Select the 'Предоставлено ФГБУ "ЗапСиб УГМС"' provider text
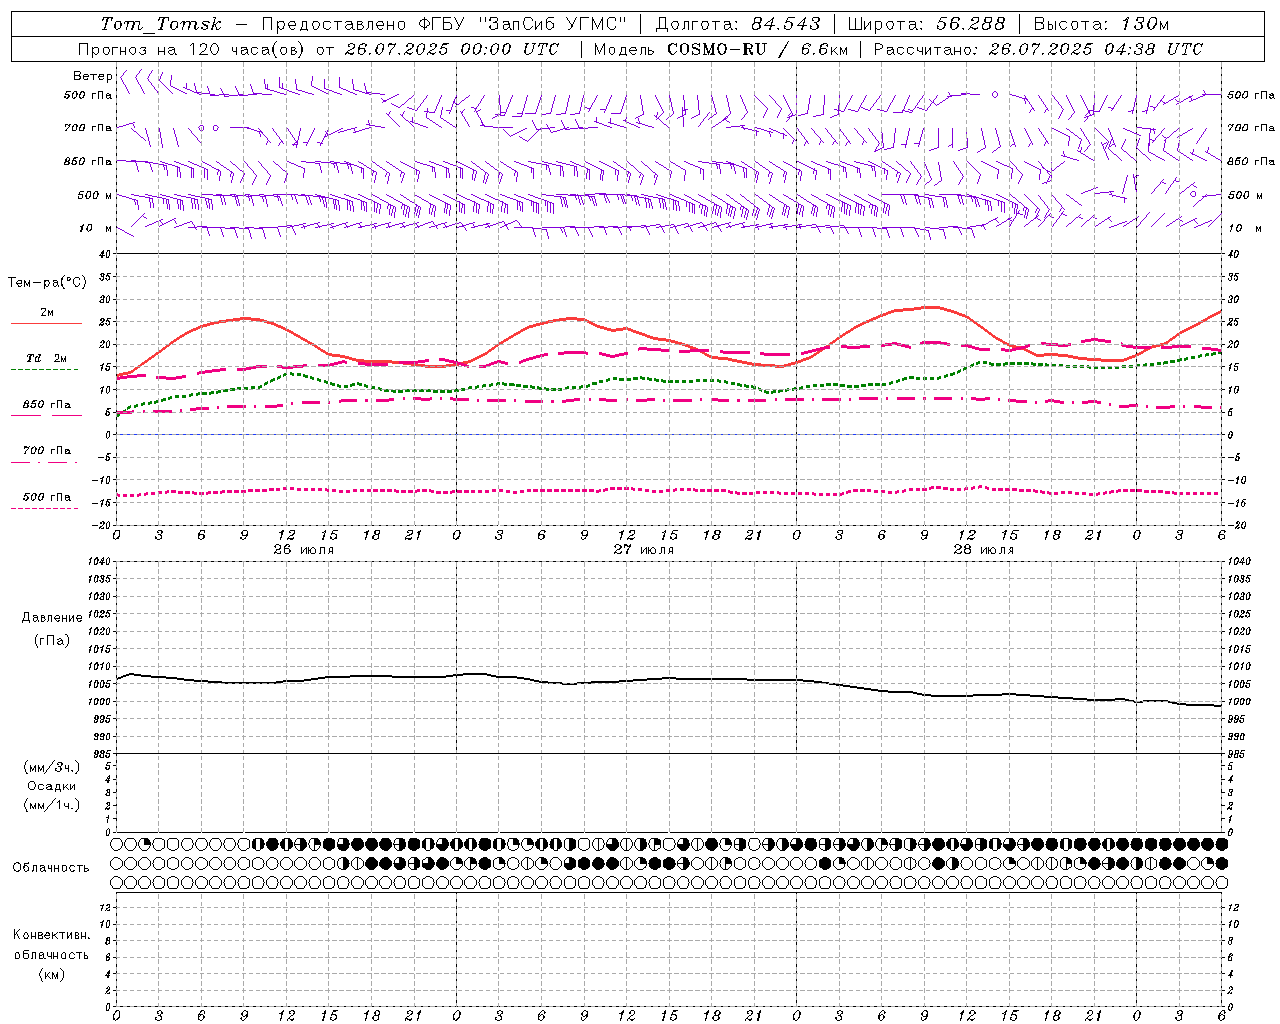Viewport: 1280px width, 1024px height. click(444, 24)
